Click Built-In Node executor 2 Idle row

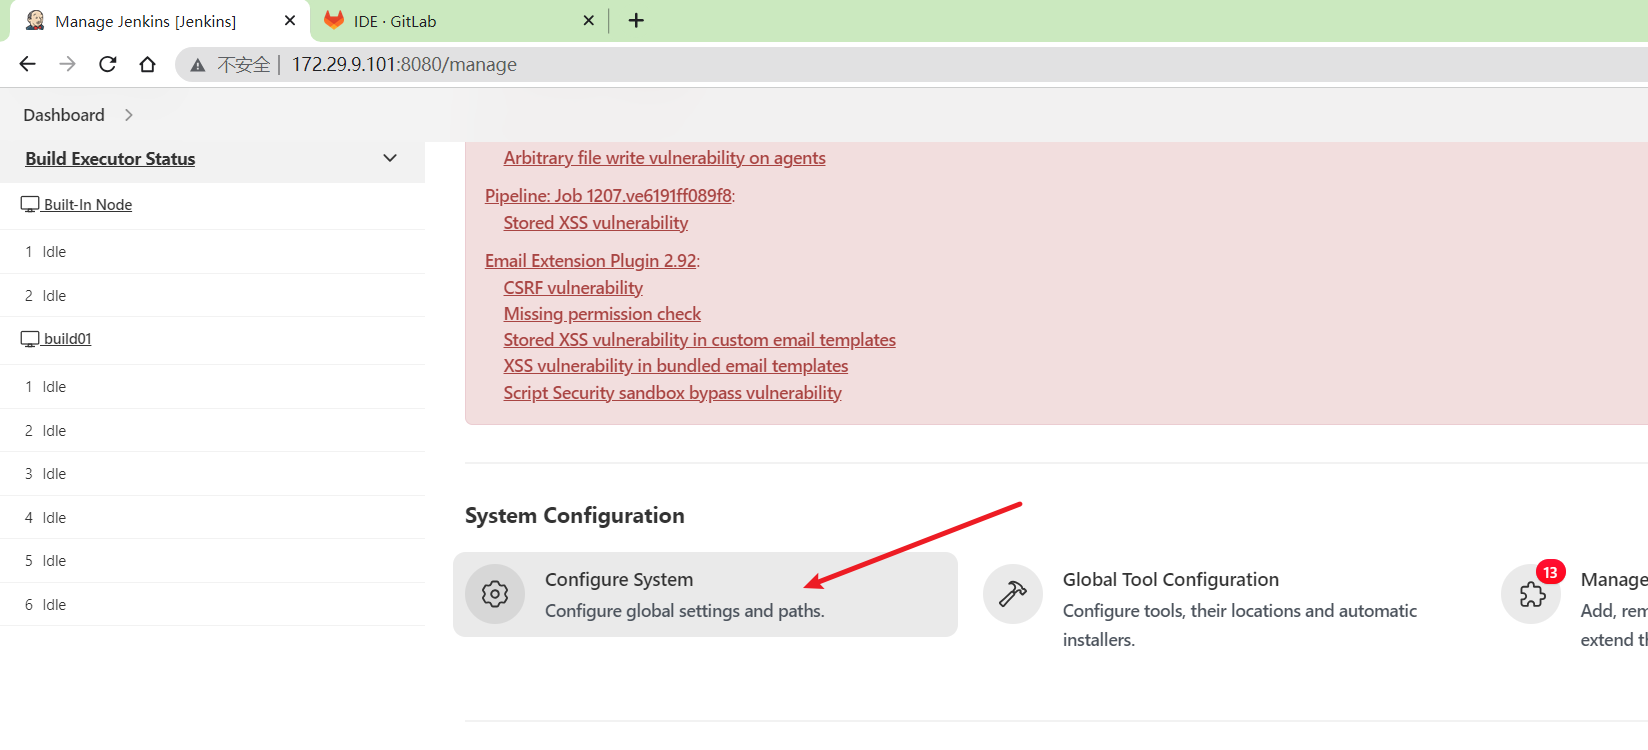point(212,296)
